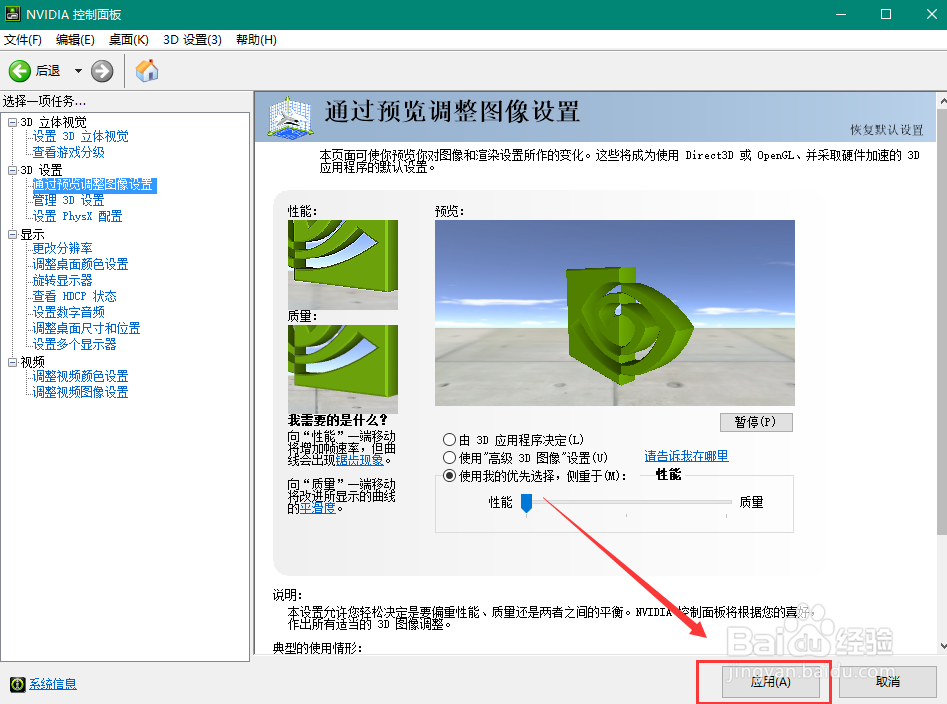Click the NVIDIA title bar icon
The height and width of the screenshot is (704, 947).
click(x=13, y=14)
